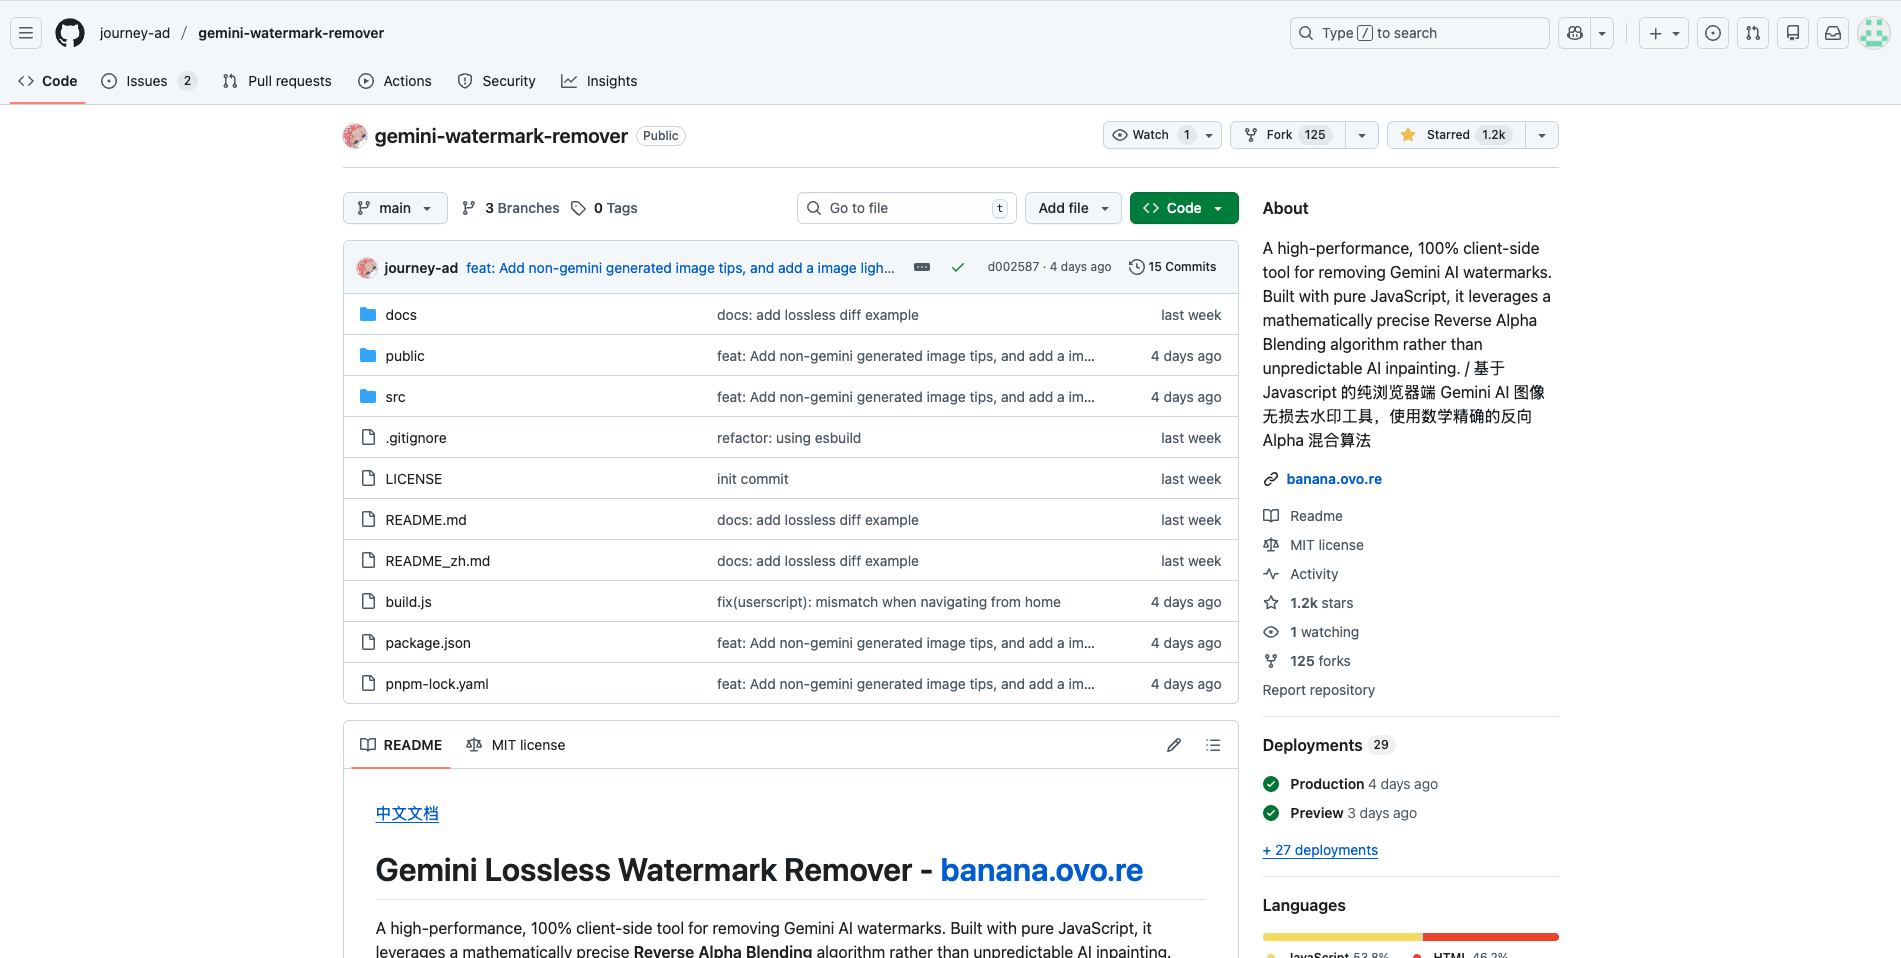The image size is (1901, 958).
Task: Switch to the Code tab
Action: pyautogui.click(x=48, y=81)
